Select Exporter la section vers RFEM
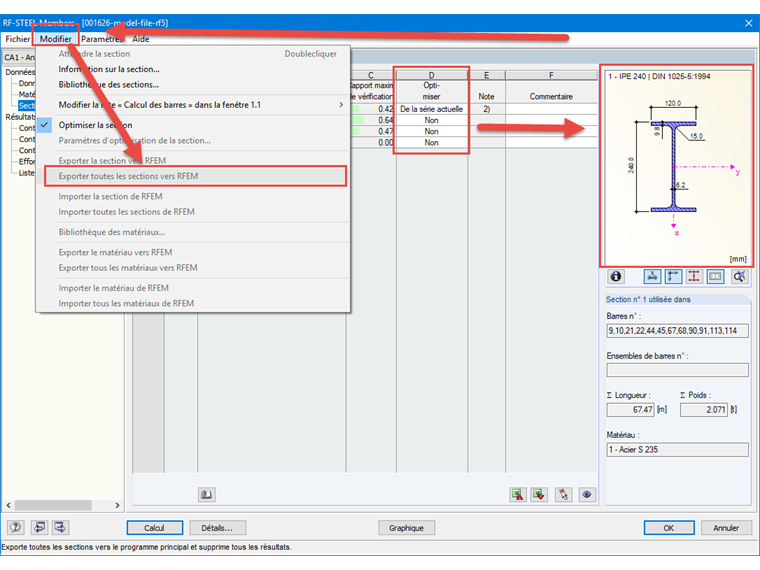Viewport: 760px width, 570px height. [112, 160]
